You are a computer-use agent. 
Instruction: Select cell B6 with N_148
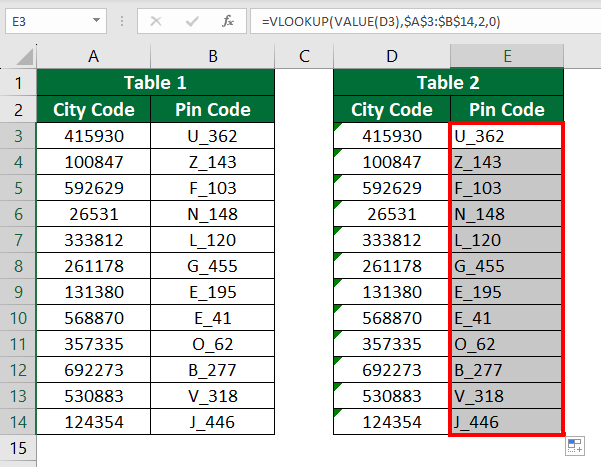(213, 214)
